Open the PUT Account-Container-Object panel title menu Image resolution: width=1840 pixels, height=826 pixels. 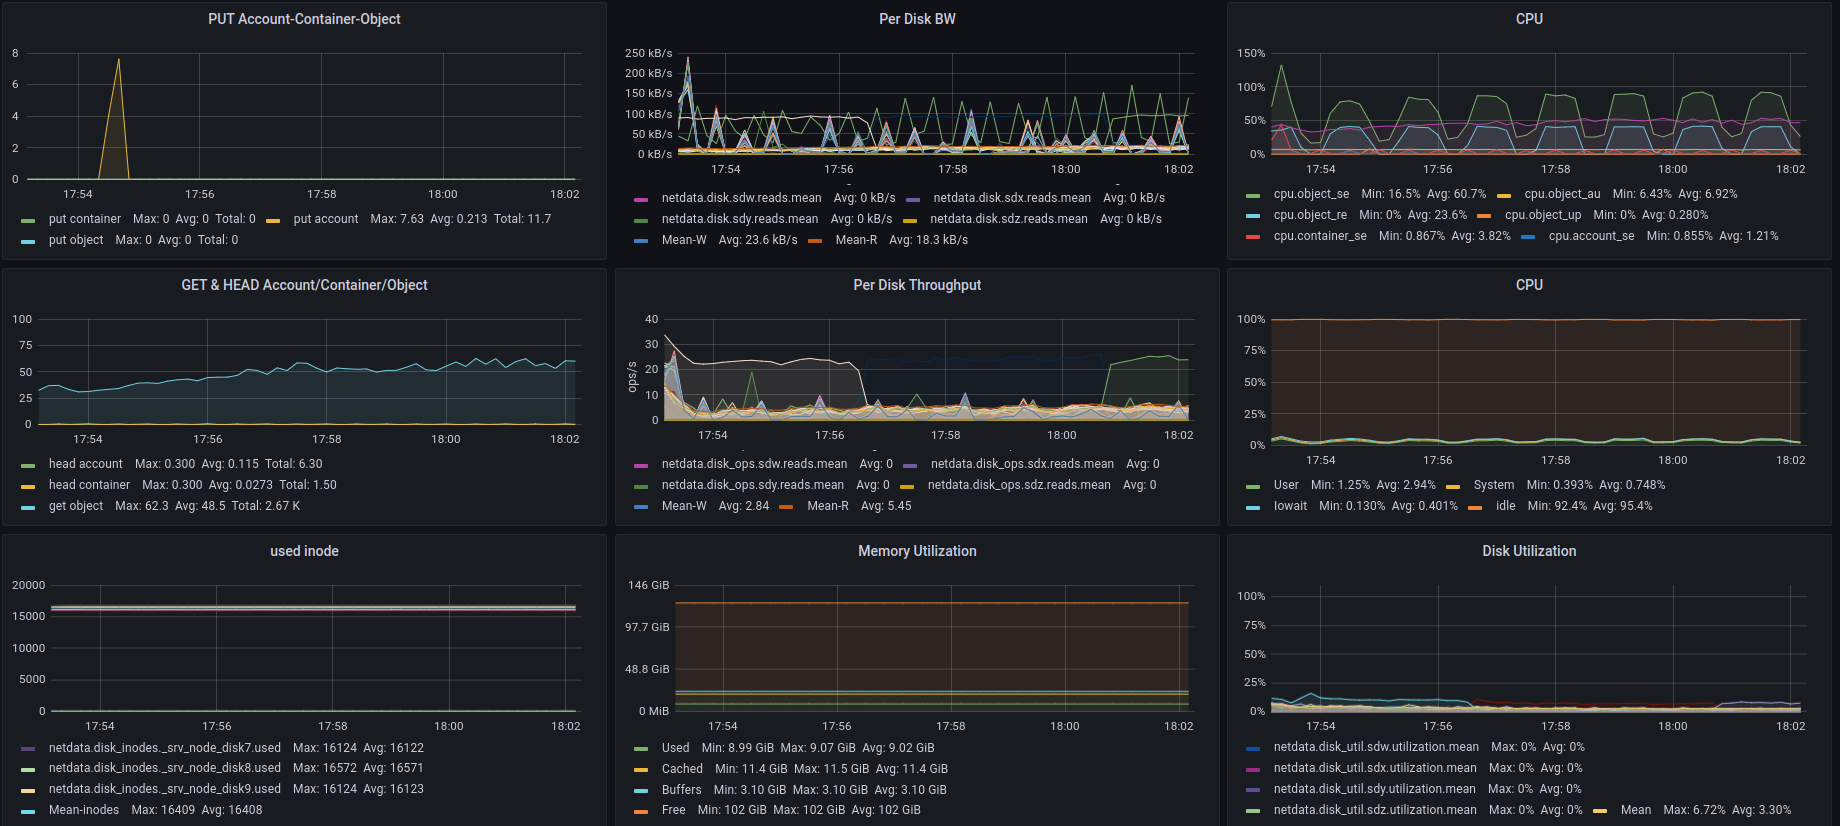pyautogui.click(x=304, y=19)
